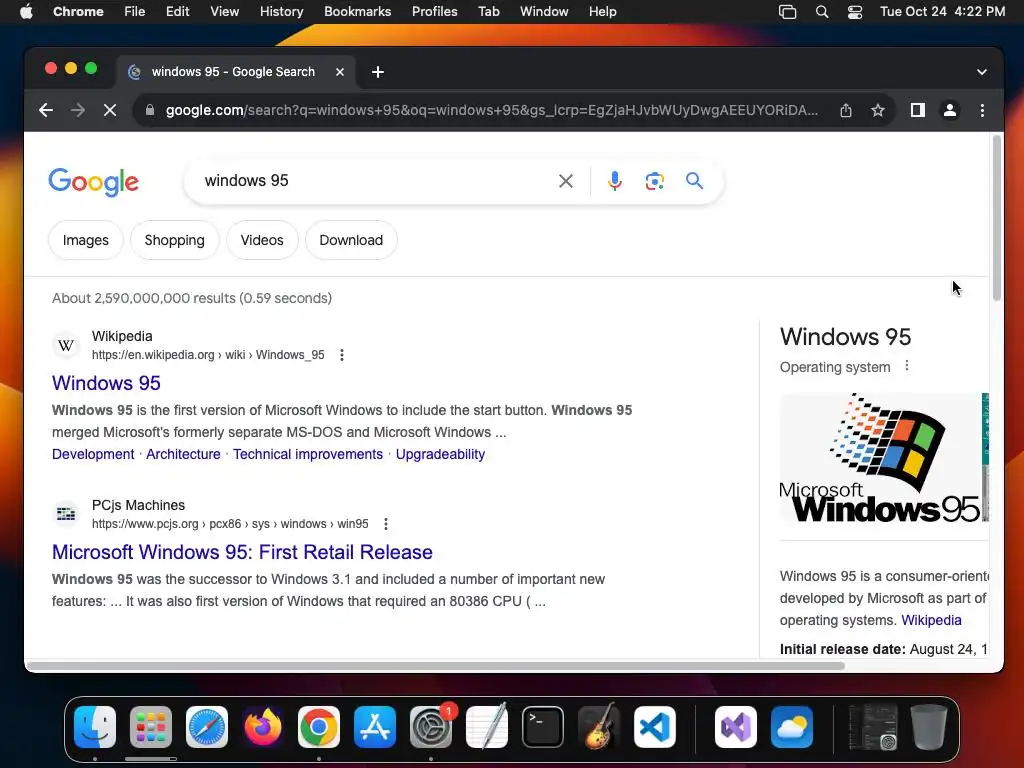Open the Windows 95 logo image
1024x768 pixels.
(880, 457)
